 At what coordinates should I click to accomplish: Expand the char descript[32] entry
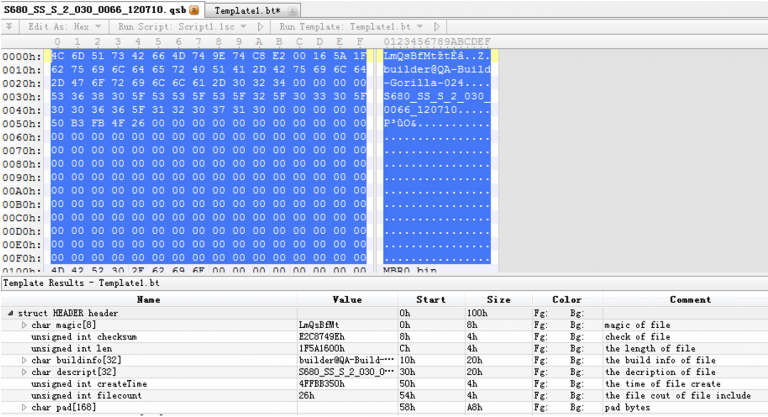[x=24, y=372]
